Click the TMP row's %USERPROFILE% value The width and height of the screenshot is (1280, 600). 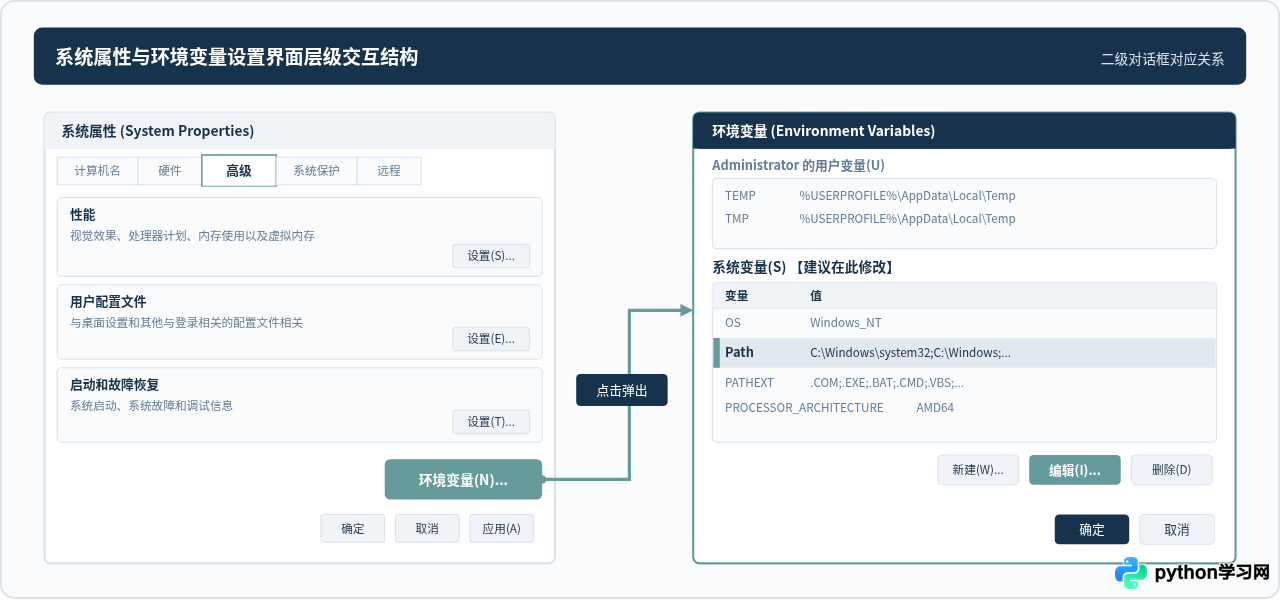907,219
